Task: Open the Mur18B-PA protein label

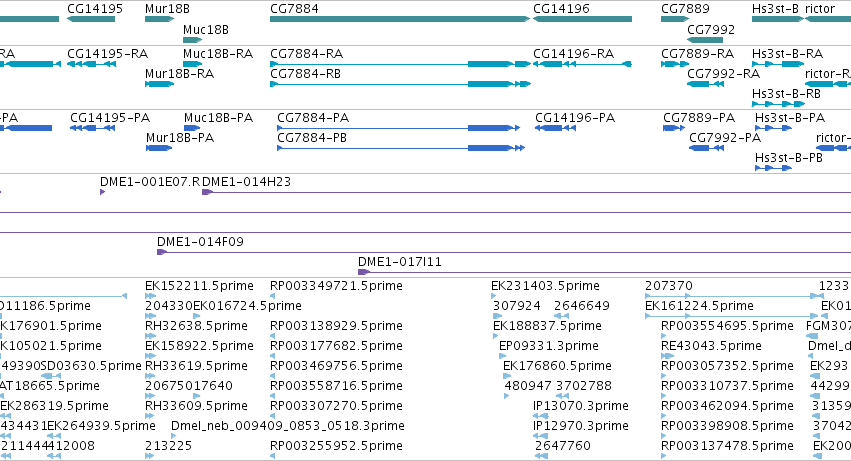Action: [x=180, y=138]
